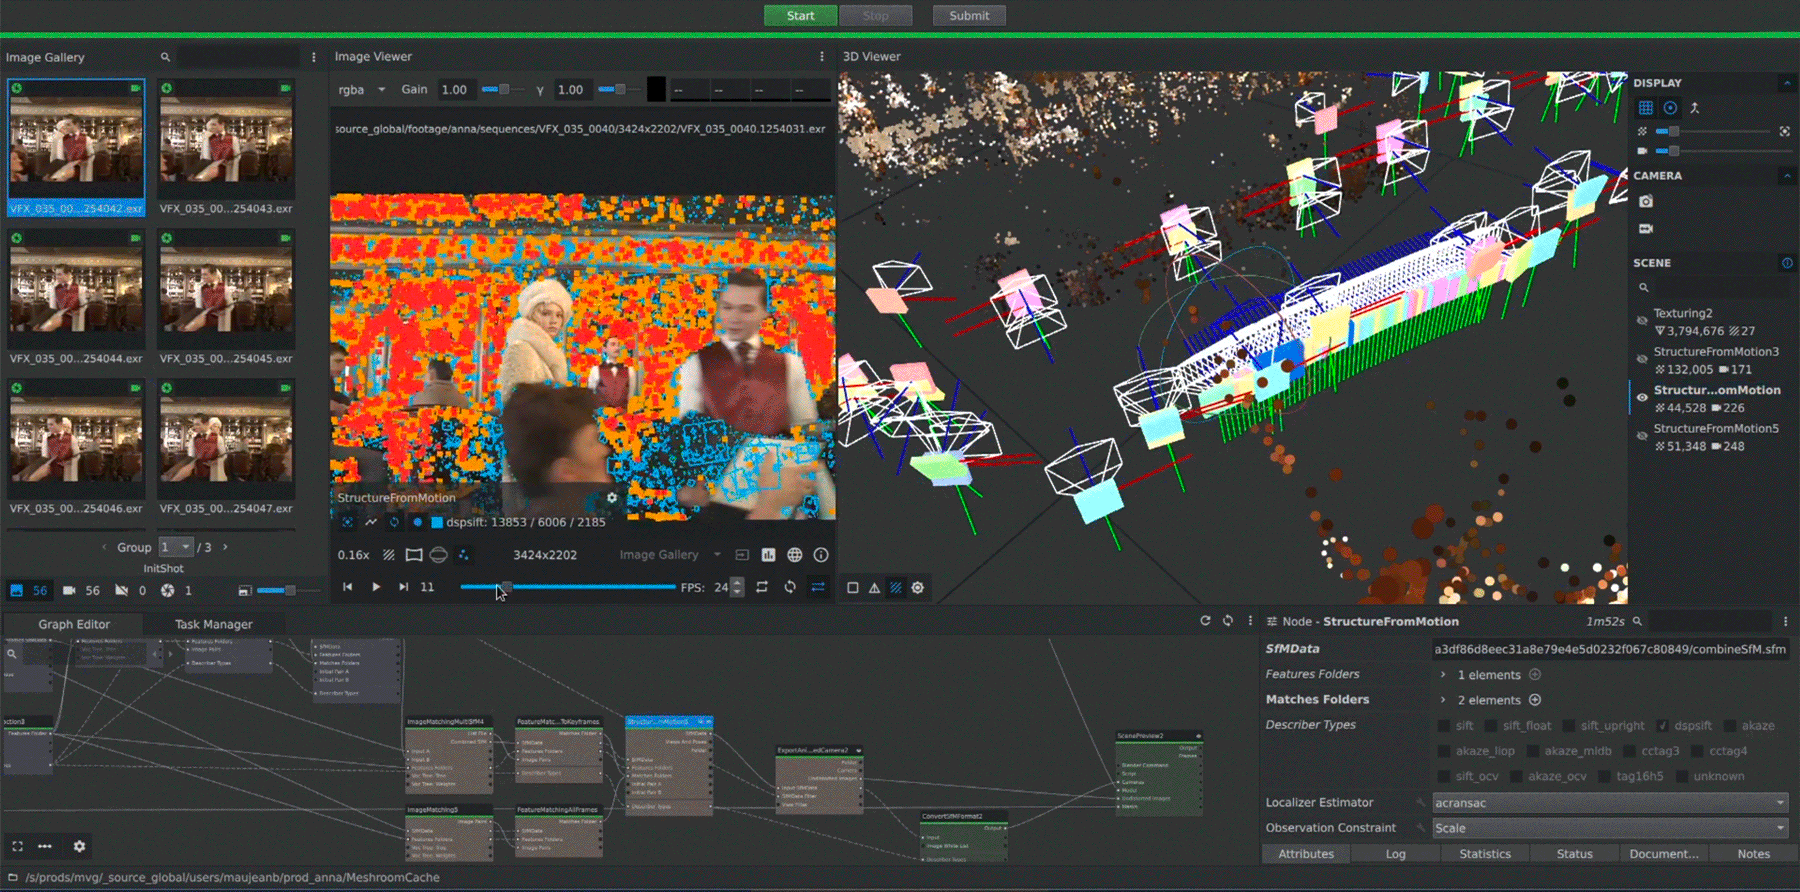This screenshot has width=1800, height=892.
Task: Show Texturing2 in the scene
Action: point(1642,321)
